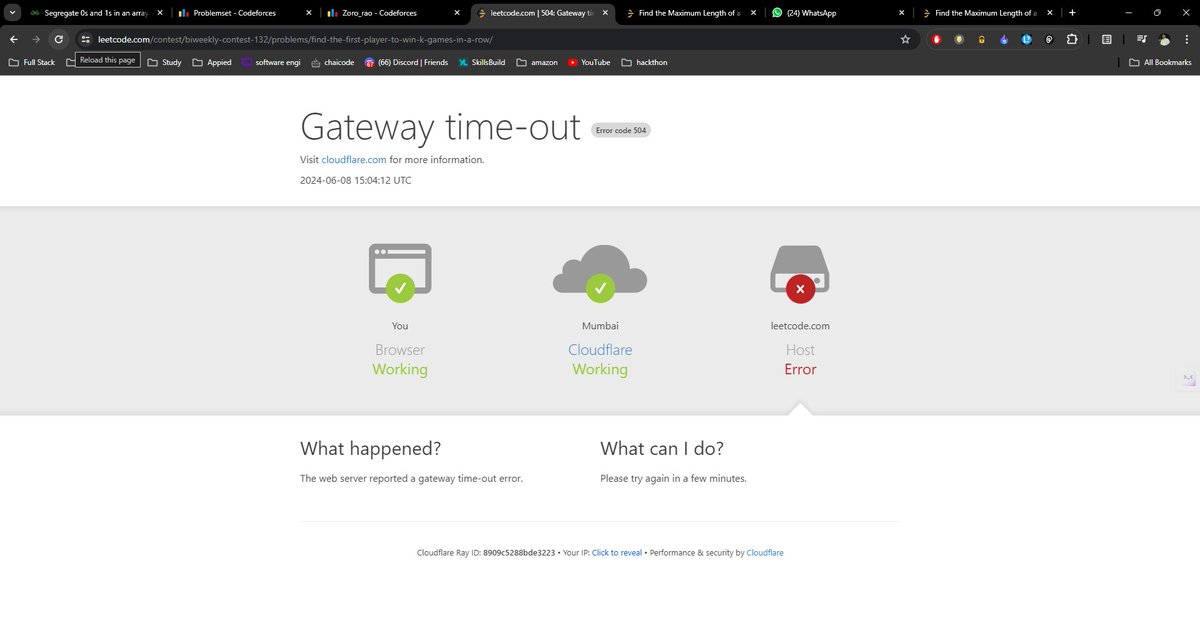
Task: Expand the Study bookmarks folder
Action: coord(164,62)
